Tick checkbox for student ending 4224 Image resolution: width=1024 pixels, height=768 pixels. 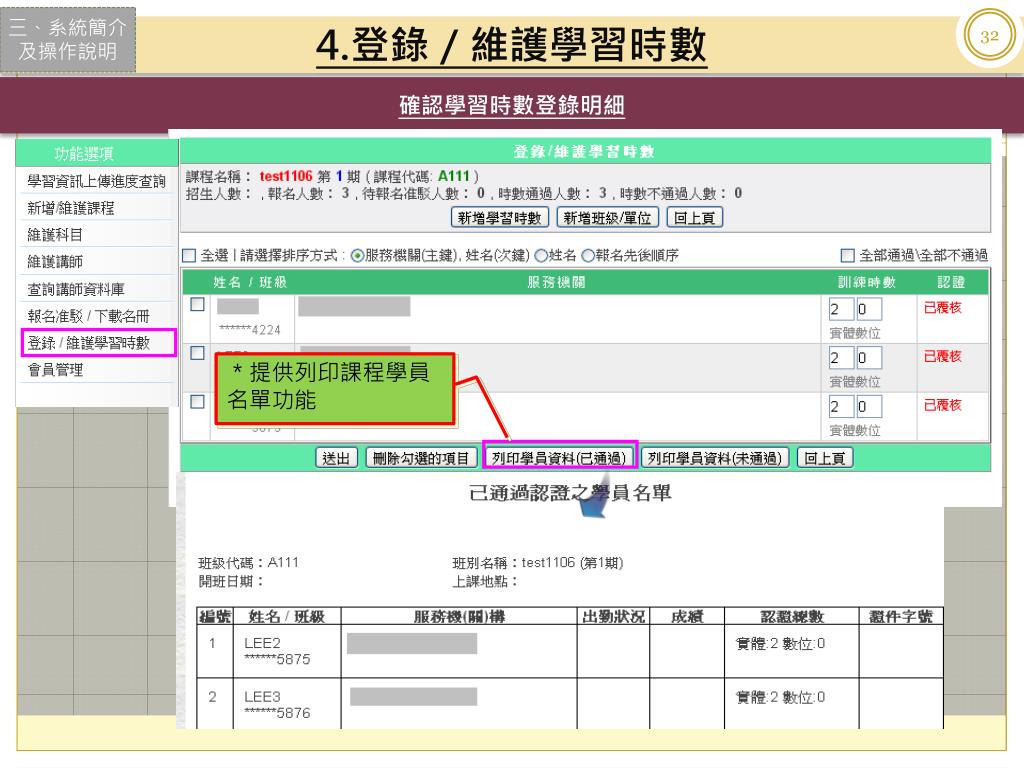point(198,305)
